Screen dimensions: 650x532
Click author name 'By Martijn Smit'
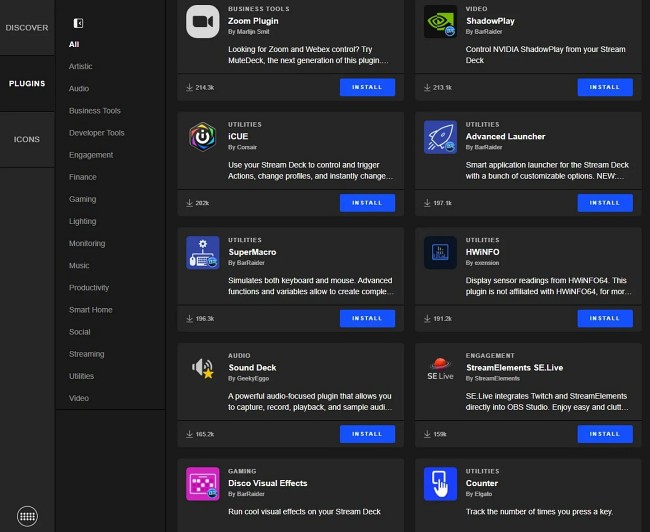(x=248, y=32)
